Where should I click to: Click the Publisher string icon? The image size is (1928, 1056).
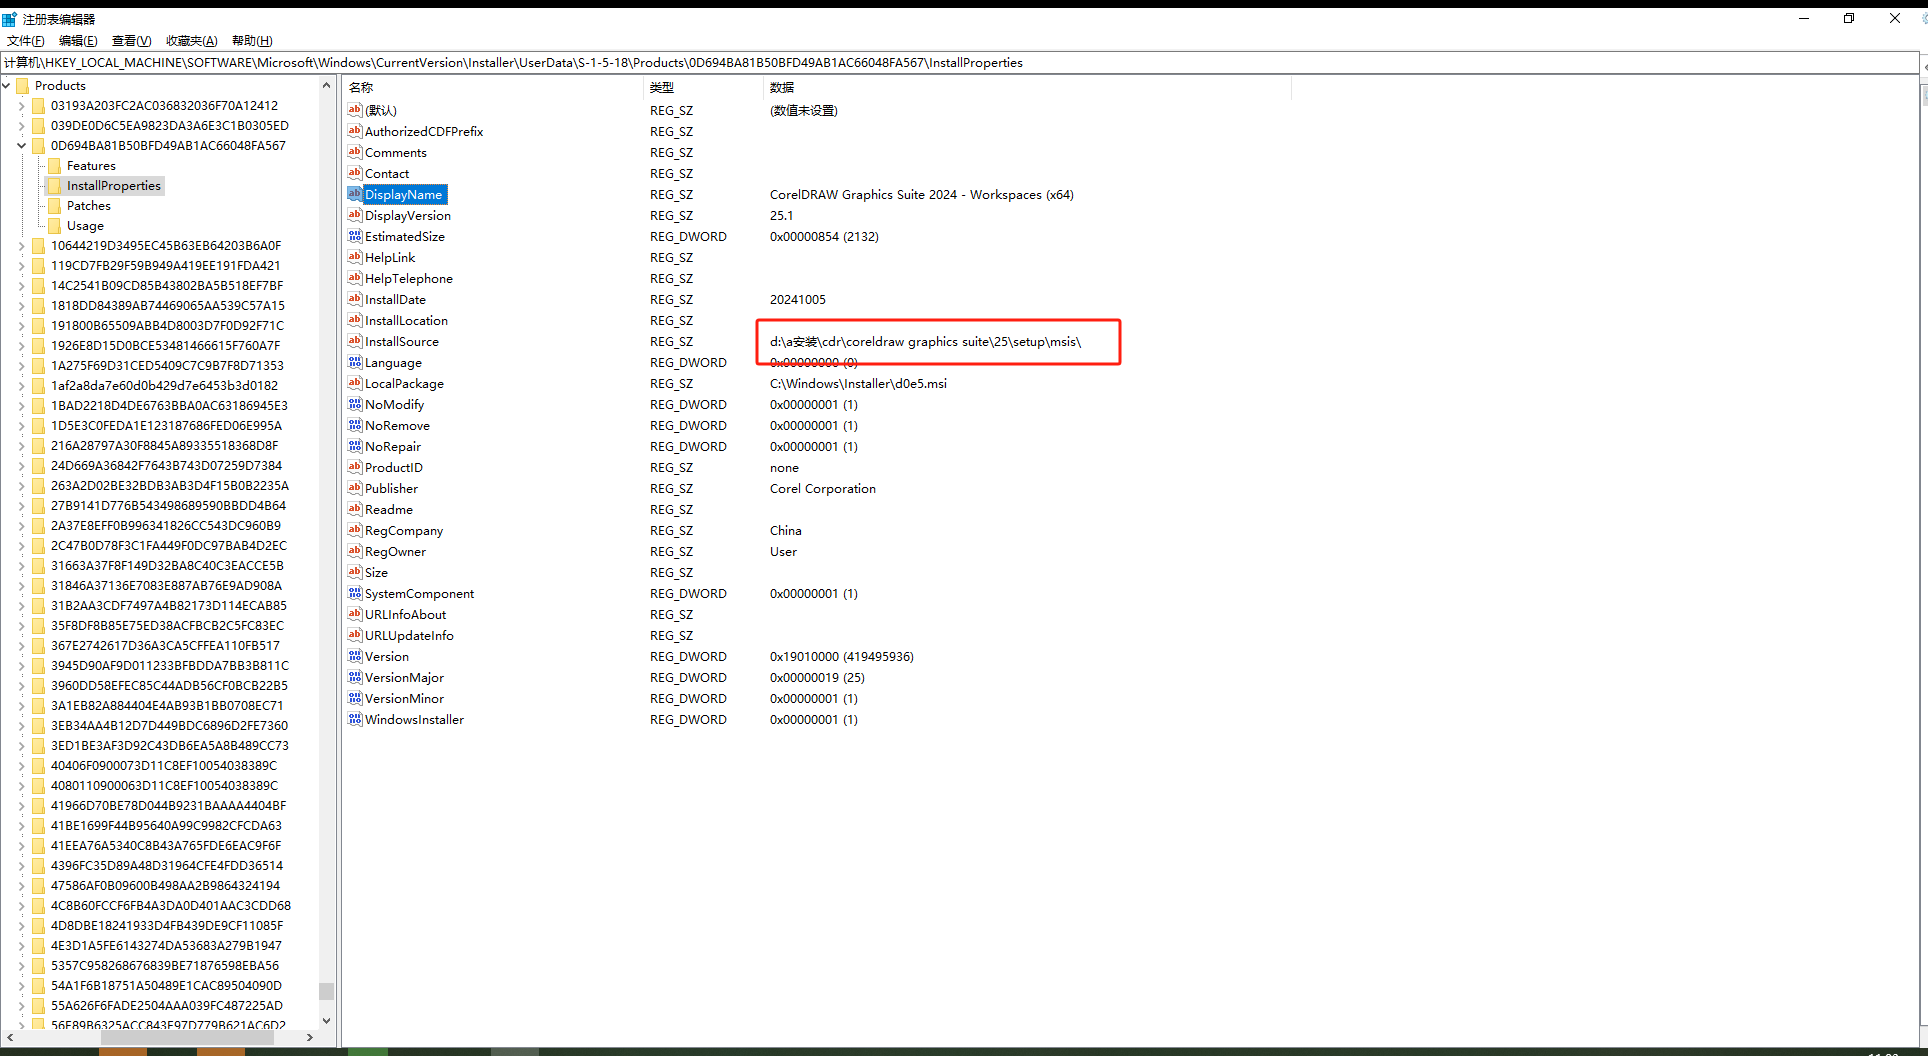tap(354, 488)
